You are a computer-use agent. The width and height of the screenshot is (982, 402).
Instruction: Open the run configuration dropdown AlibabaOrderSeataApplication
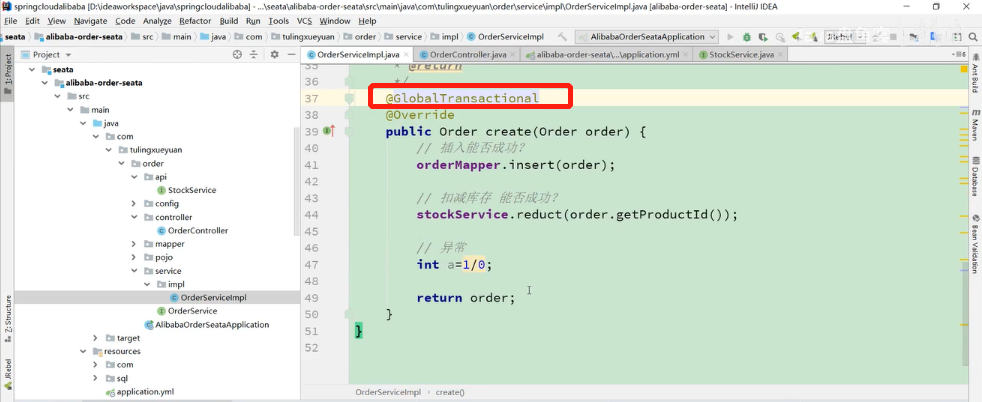point(648,37)
